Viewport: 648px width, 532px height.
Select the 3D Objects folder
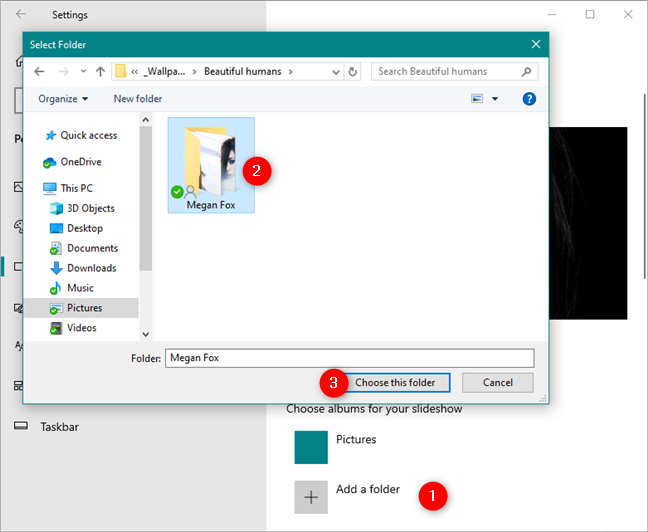[90, 208]
